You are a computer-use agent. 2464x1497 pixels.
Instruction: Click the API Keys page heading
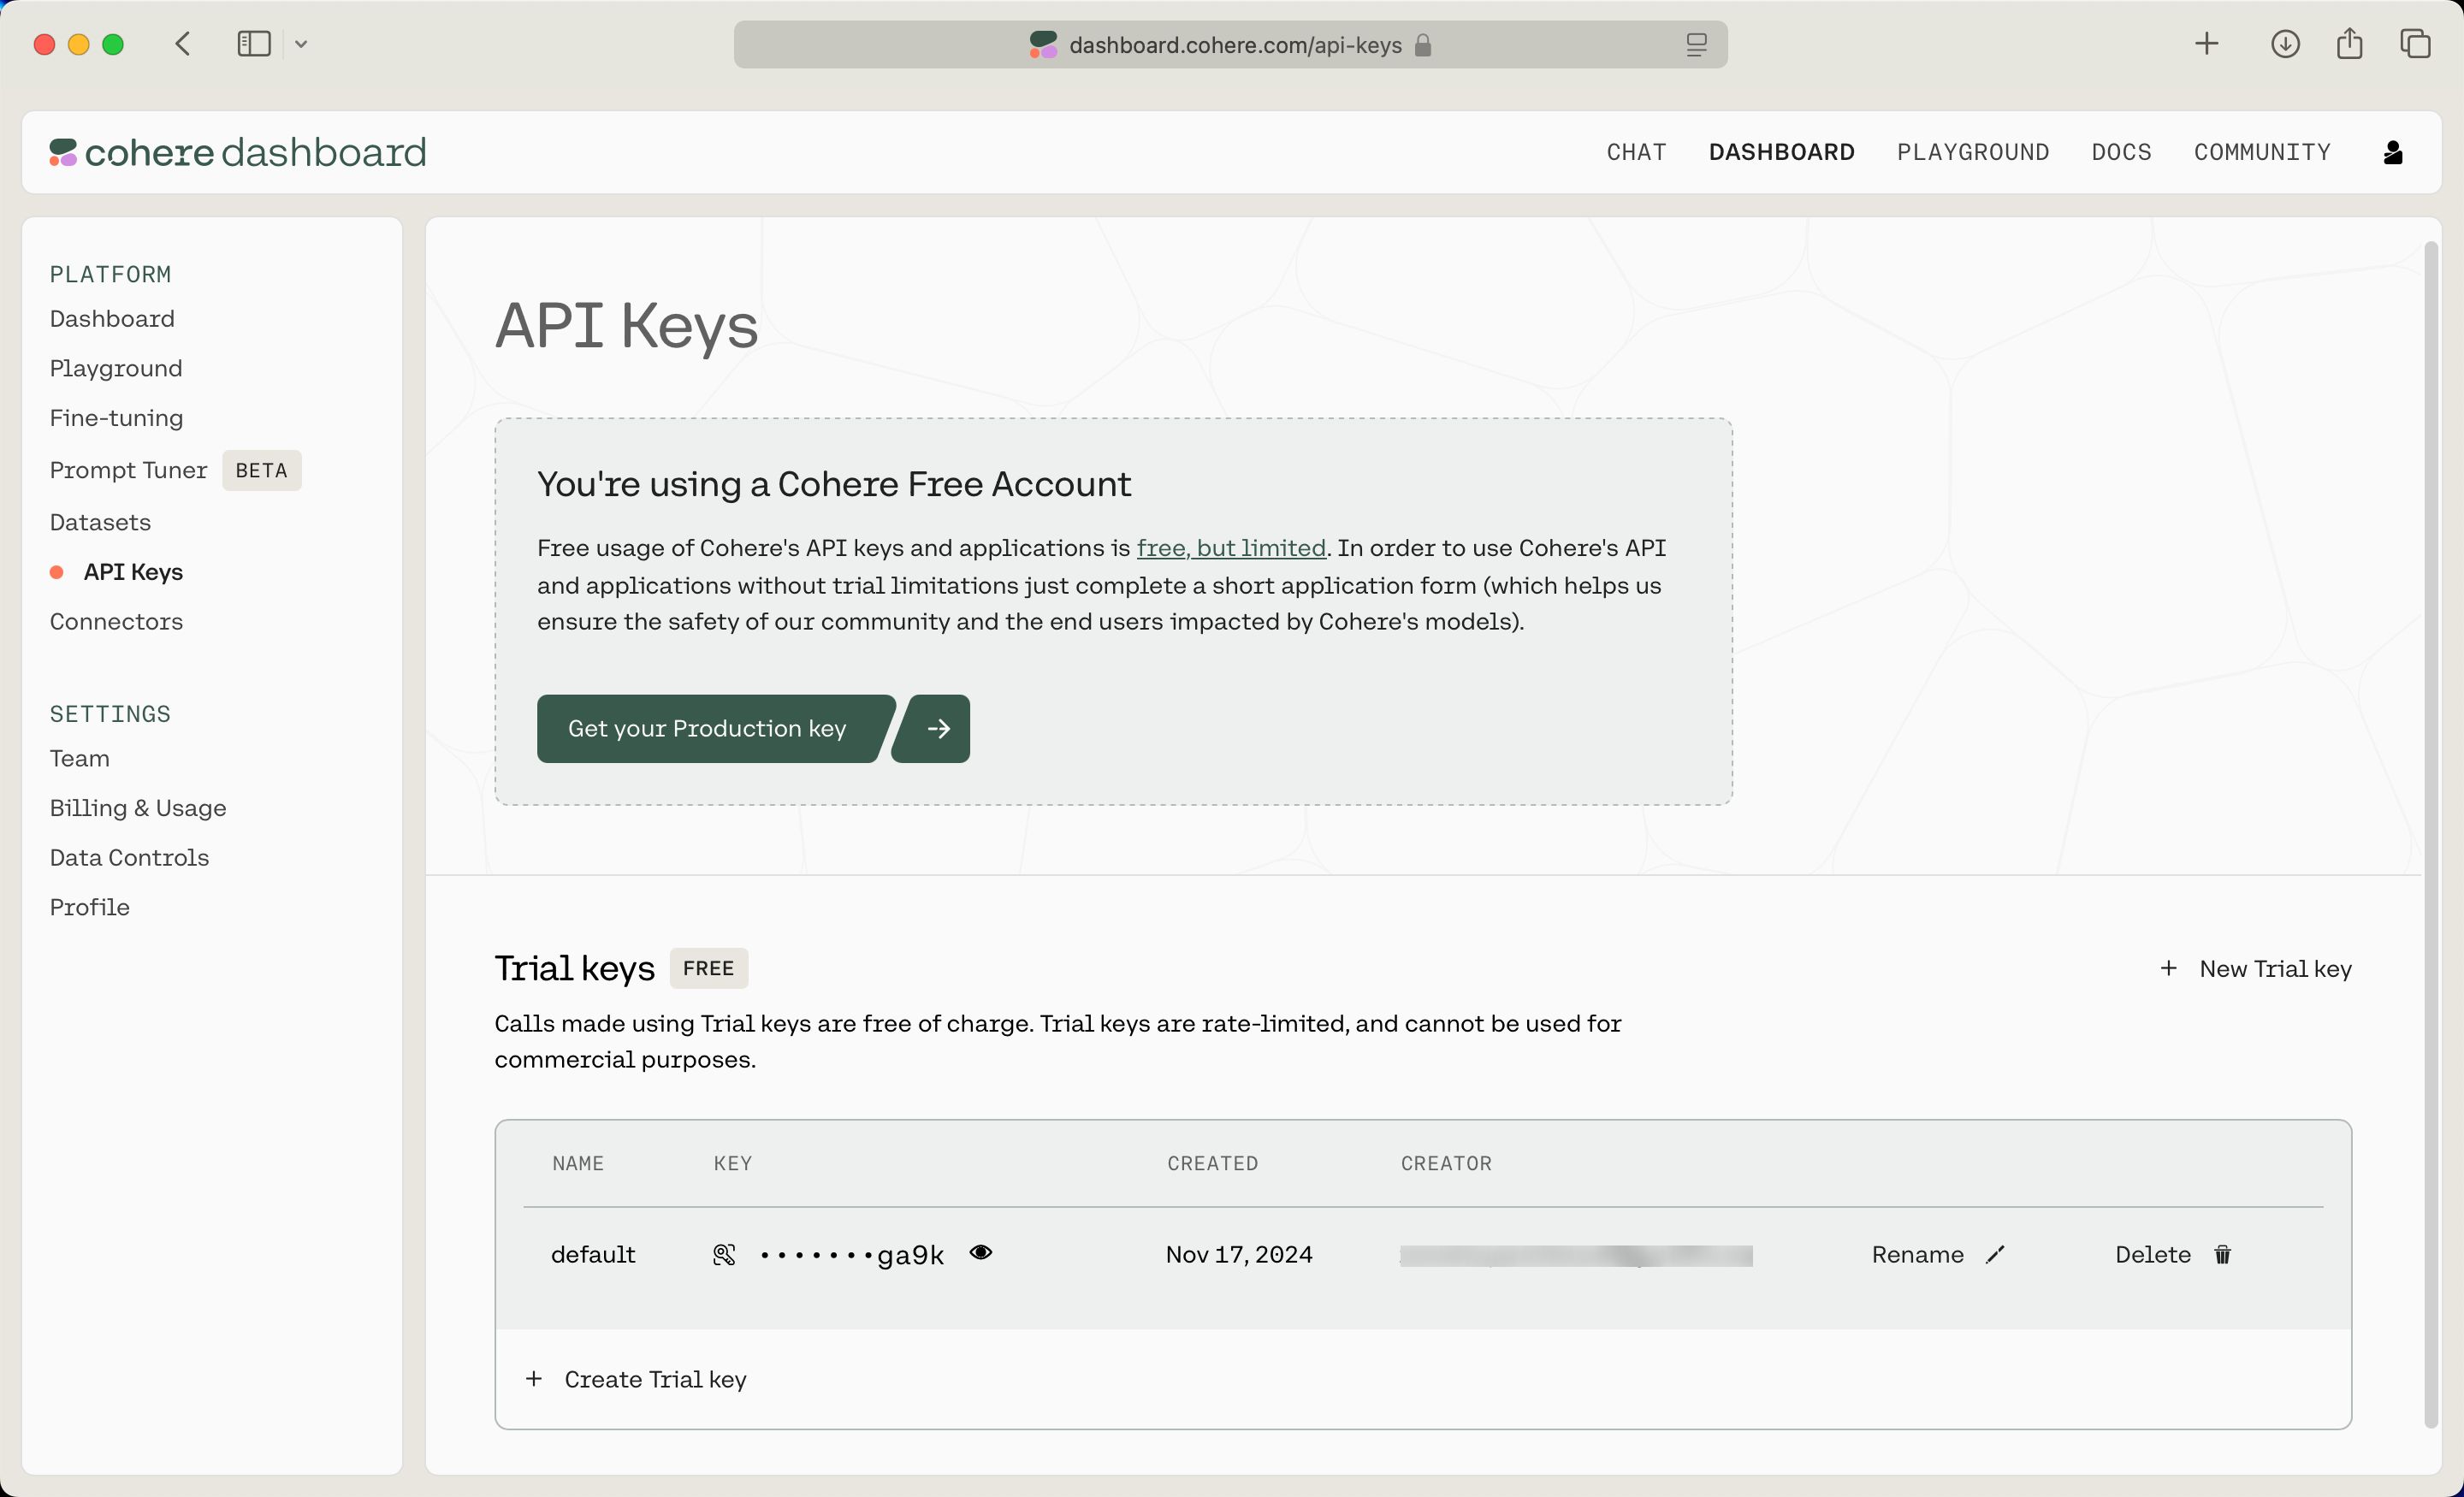[x=626, y=326]
